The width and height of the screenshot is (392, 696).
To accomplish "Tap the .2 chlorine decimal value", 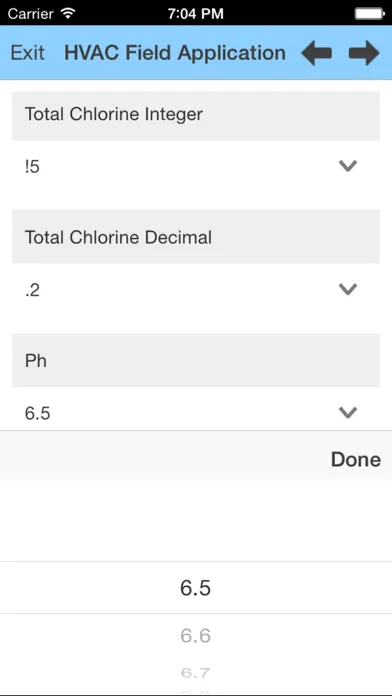I will pyautogui.click(x=32, y=290).
